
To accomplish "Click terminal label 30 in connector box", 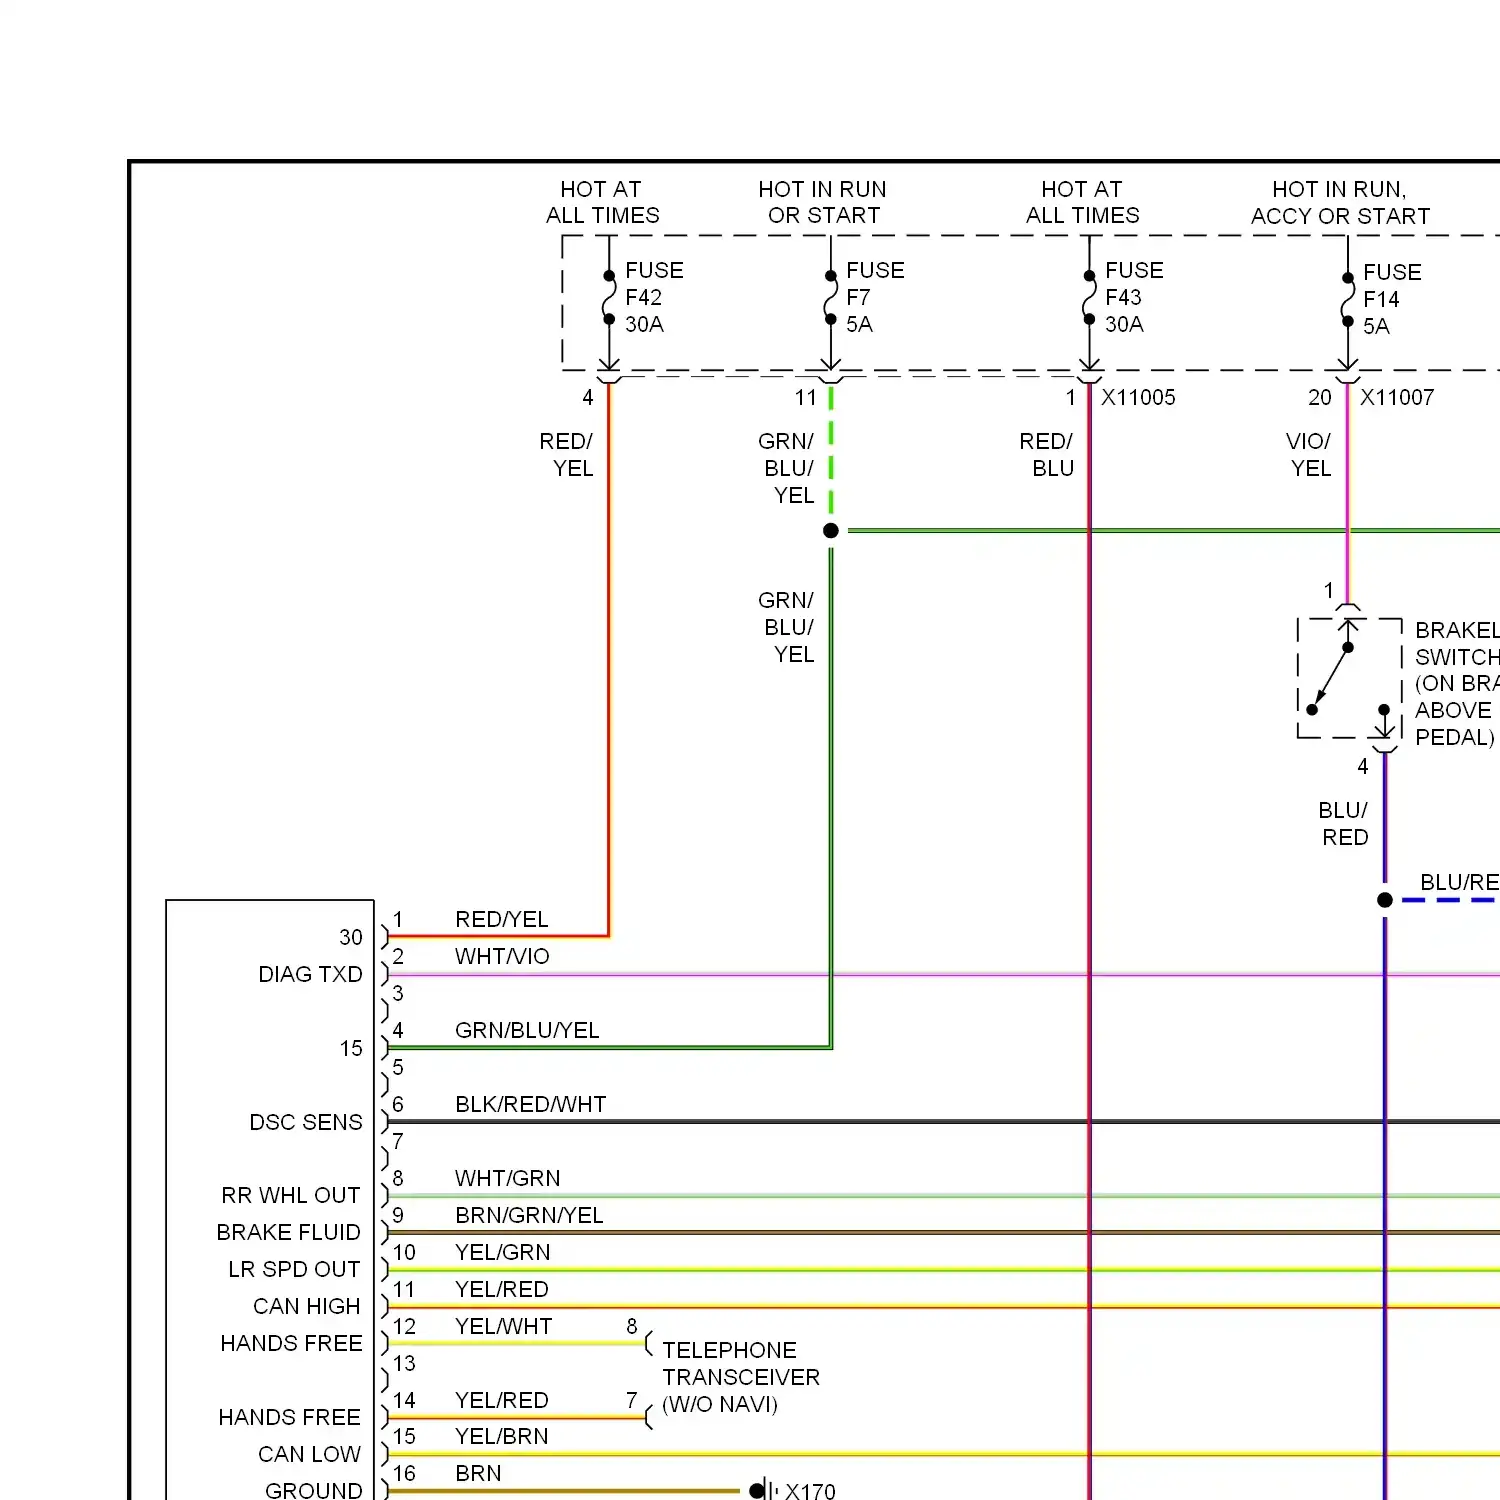I will [351, 937].
